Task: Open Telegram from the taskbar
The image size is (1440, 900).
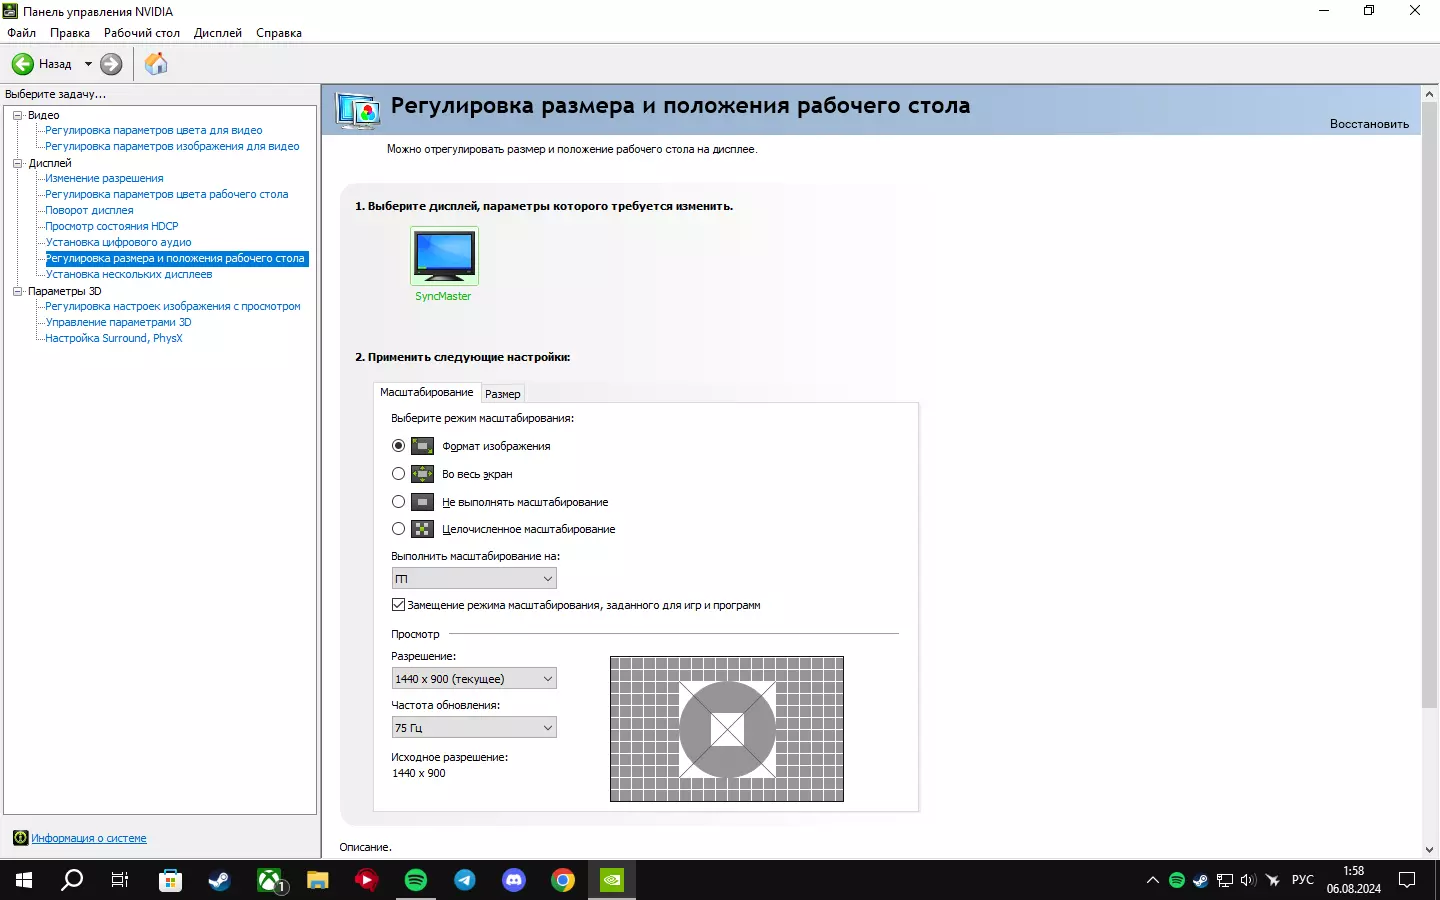Action: [465, 880]
